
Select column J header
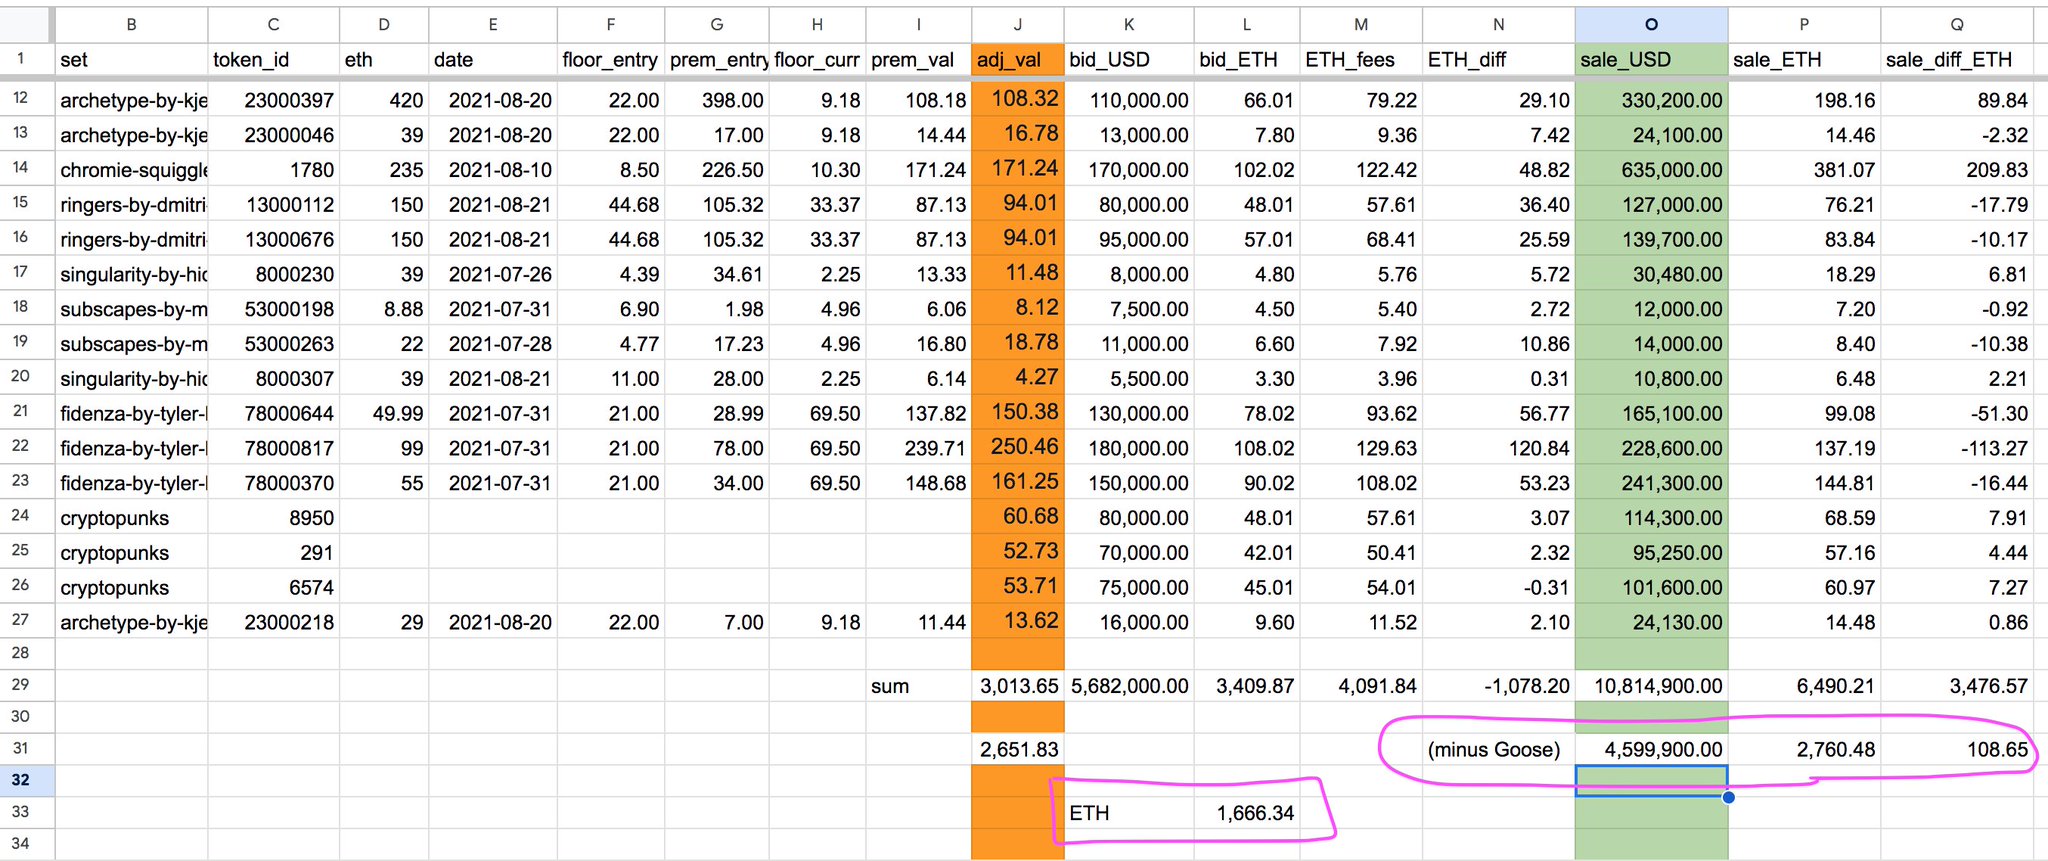tap(1017, 24)
